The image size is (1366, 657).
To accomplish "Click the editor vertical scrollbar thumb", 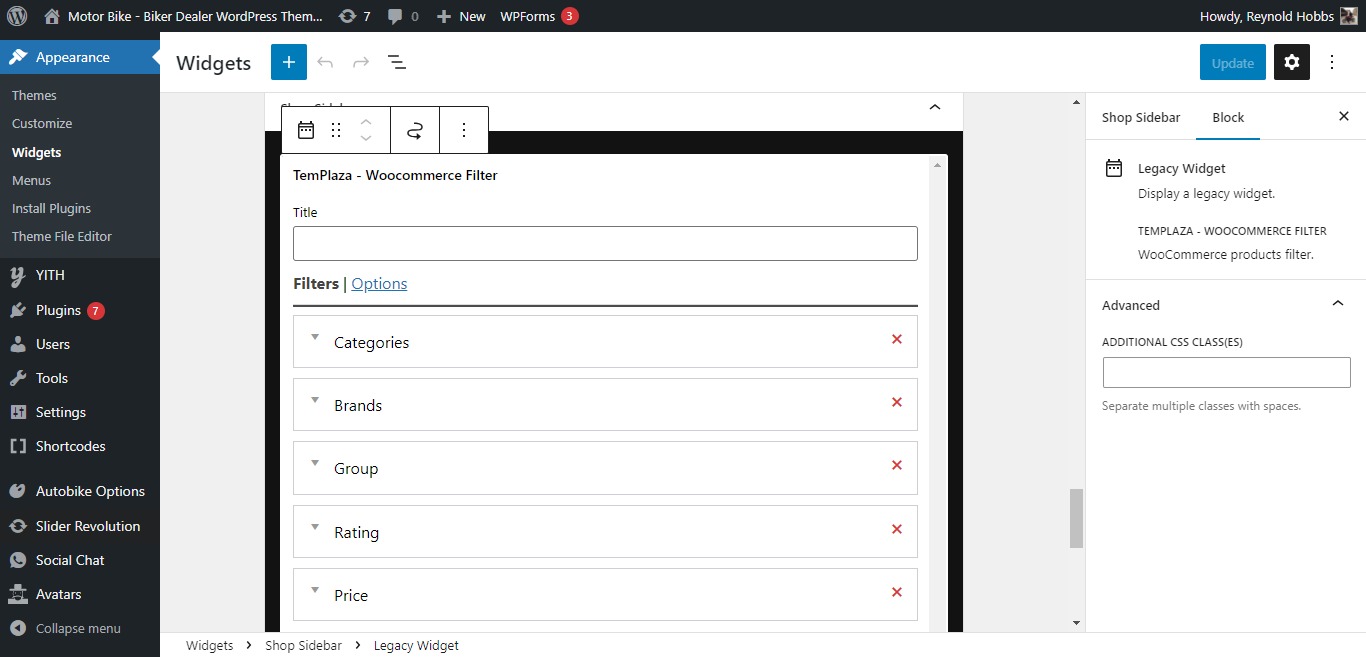I will point(1076,518).
